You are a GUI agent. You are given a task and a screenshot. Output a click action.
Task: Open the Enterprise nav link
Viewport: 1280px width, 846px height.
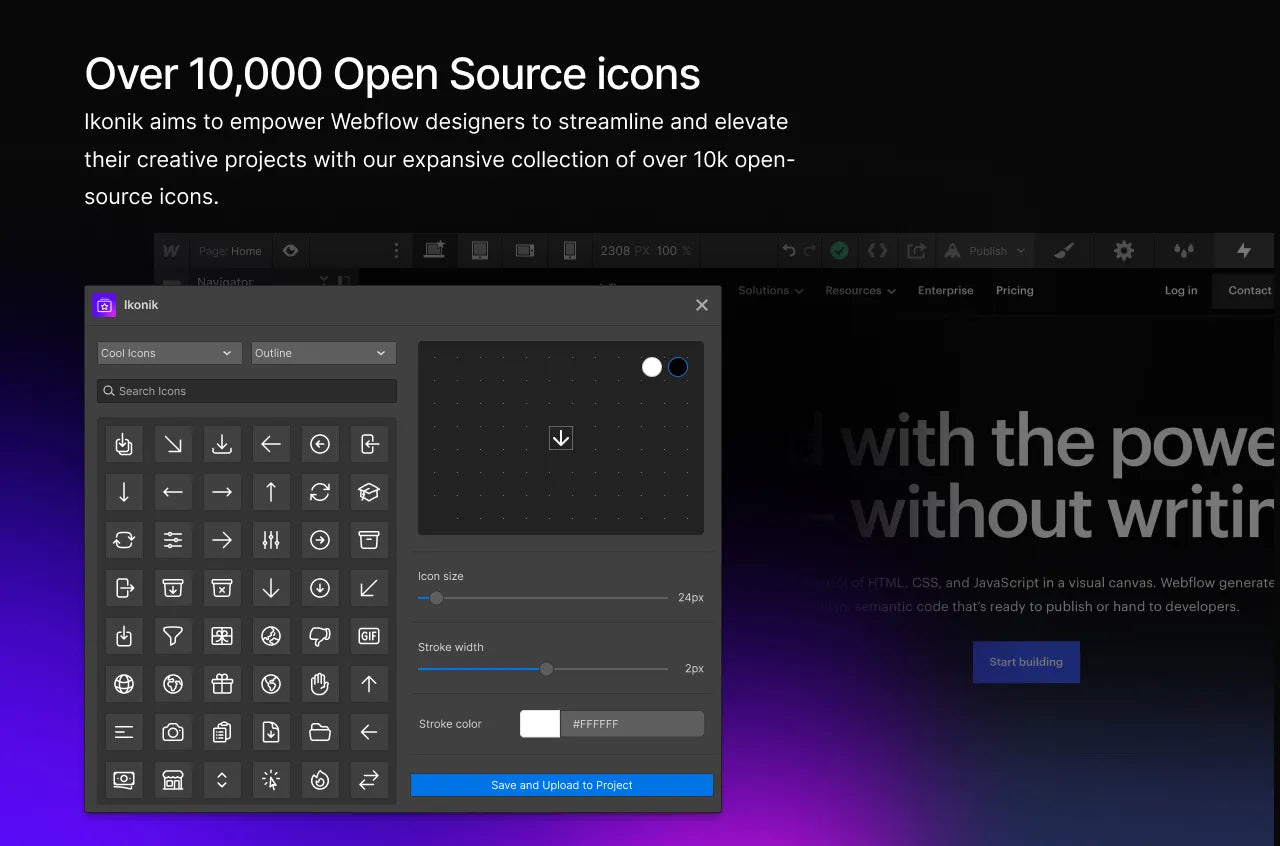(945, 291)
